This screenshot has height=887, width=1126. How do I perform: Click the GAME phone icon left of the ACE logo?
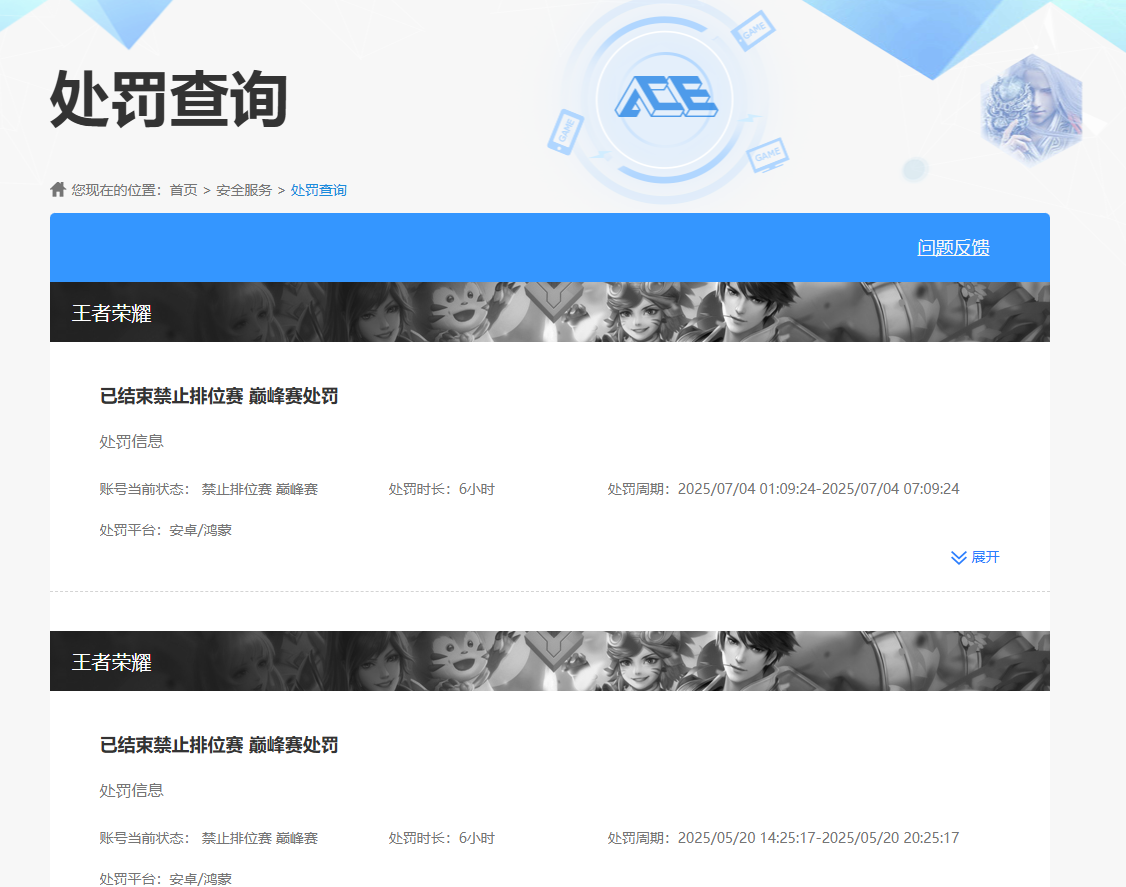[565, 132]
